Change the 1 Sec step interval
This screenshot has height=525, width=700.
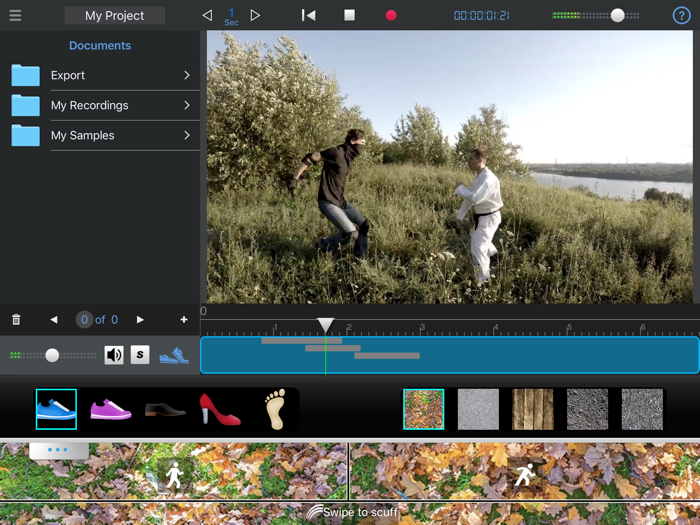231,17
